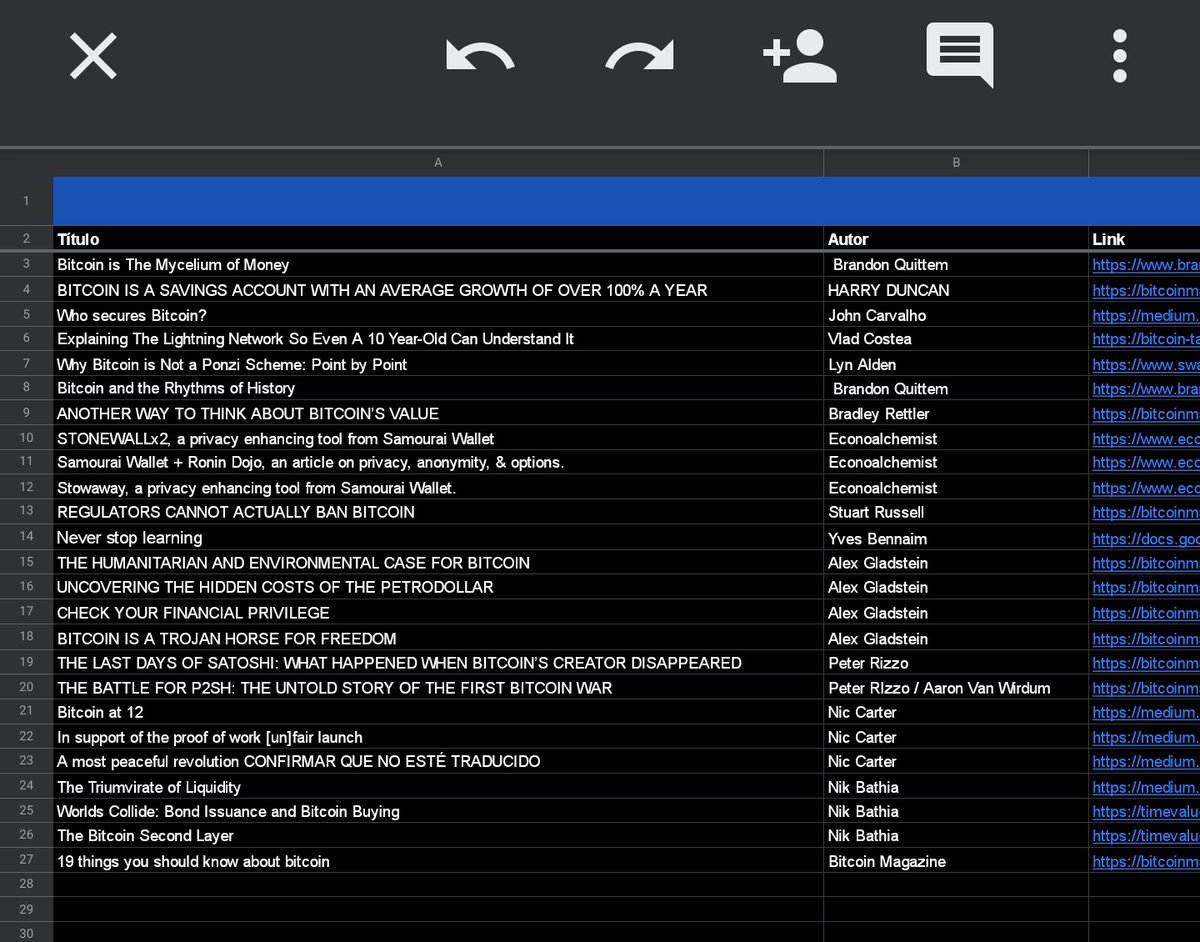Open the link in the Lightning Network row
1200x942 pixels.
coord(1146,339)
